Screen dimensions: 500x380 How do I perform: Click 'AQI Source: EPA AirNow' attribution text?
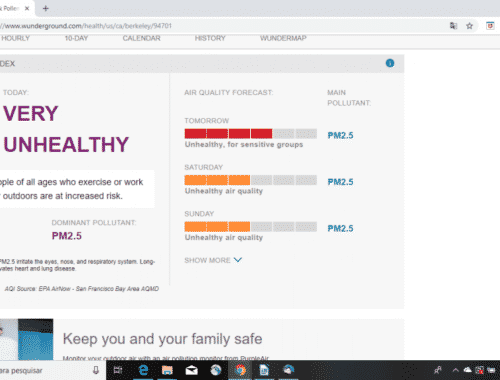click(82, 289)
